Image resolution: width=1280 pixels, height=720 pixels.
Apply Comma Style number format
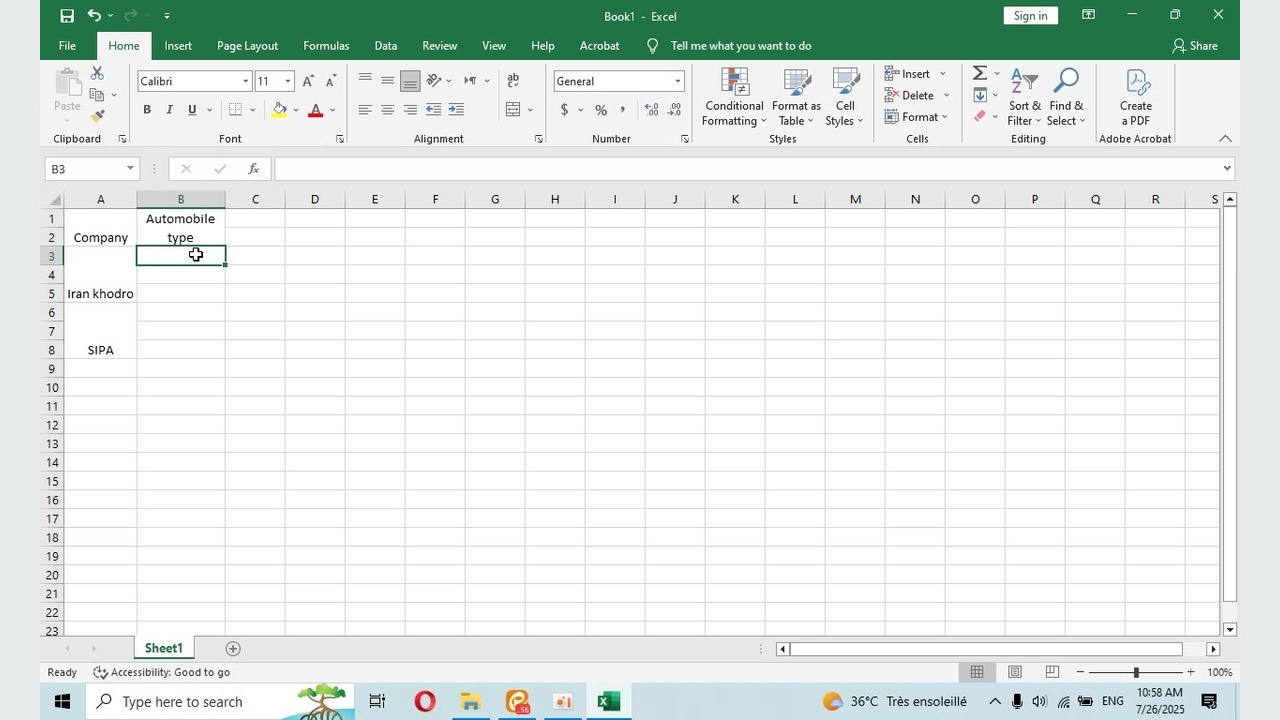click(623, 110)
